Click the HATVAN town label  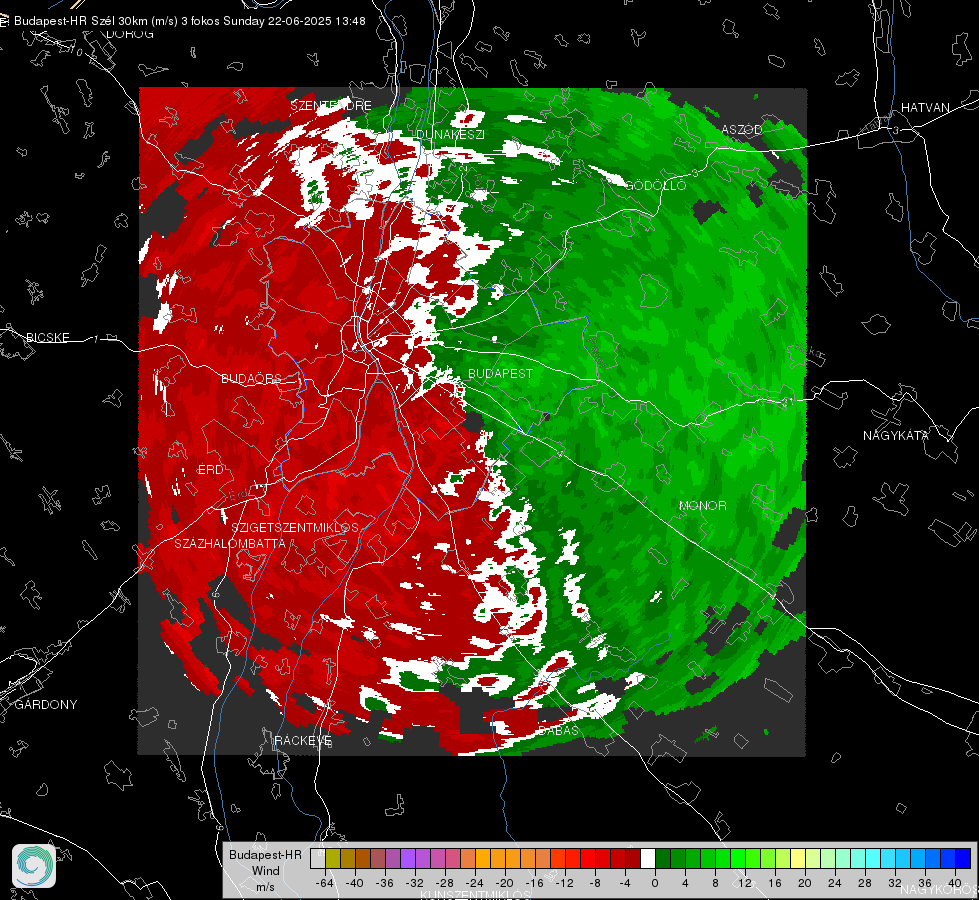925,107
